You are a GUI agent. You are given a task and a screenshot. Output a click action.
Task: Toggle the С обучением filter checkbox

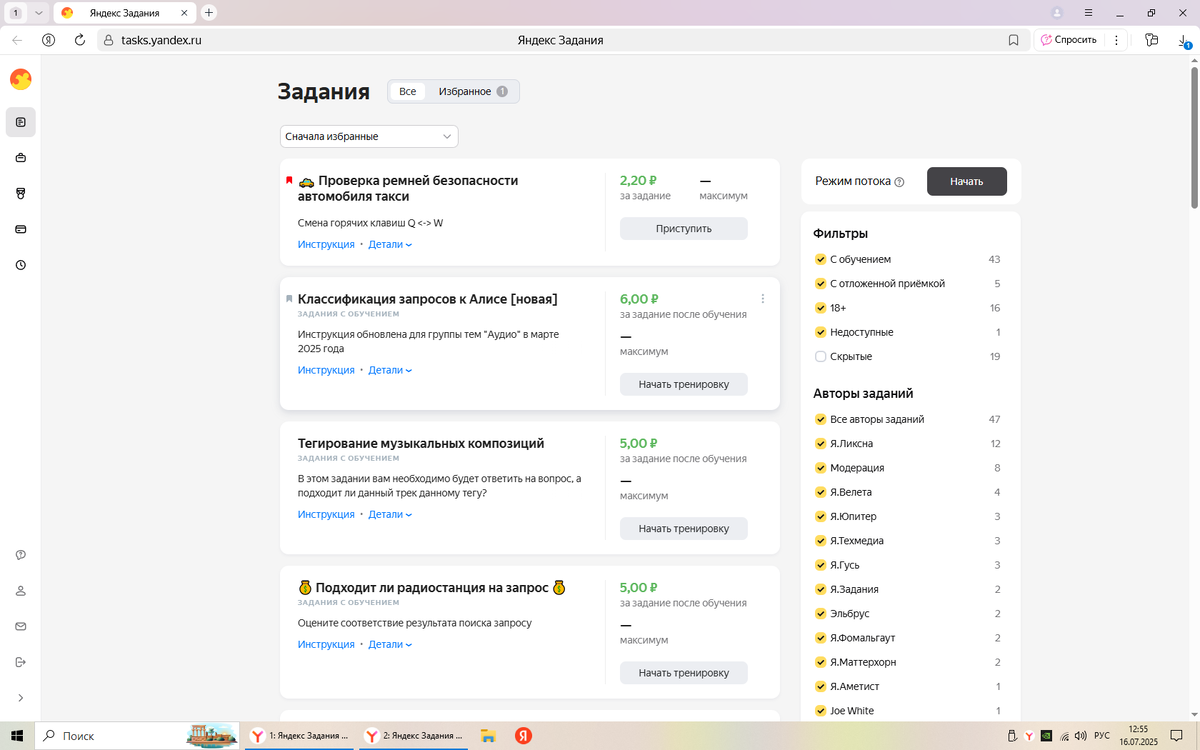[x=821, y=259]
